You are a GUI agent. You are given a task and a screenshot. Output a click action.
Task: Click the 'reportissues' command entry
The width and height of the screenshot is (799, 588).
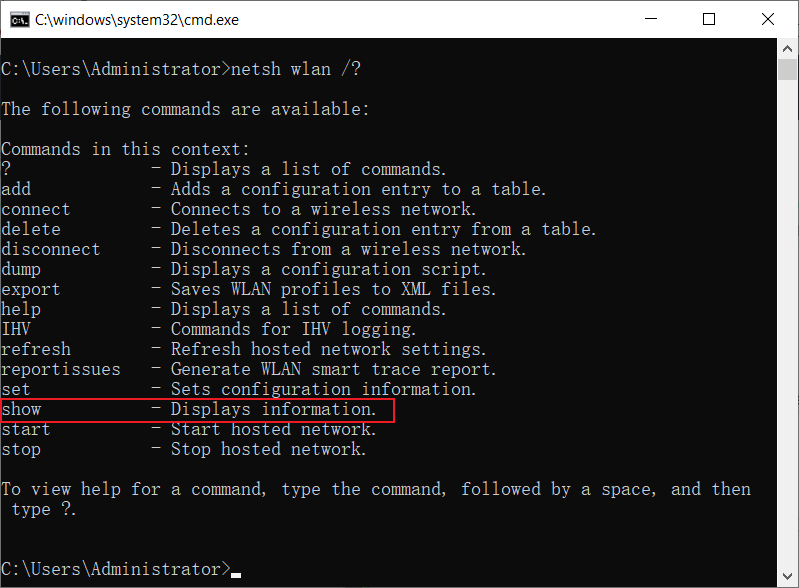click(x=61, y=370)
